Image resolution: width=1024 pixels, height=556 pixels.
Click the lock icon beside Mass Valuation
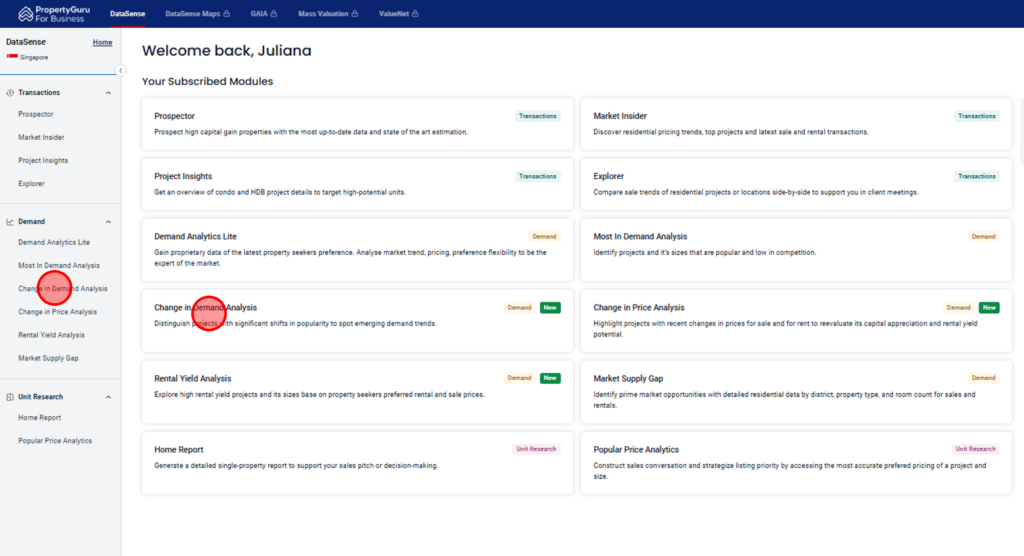tap(355, 14)
